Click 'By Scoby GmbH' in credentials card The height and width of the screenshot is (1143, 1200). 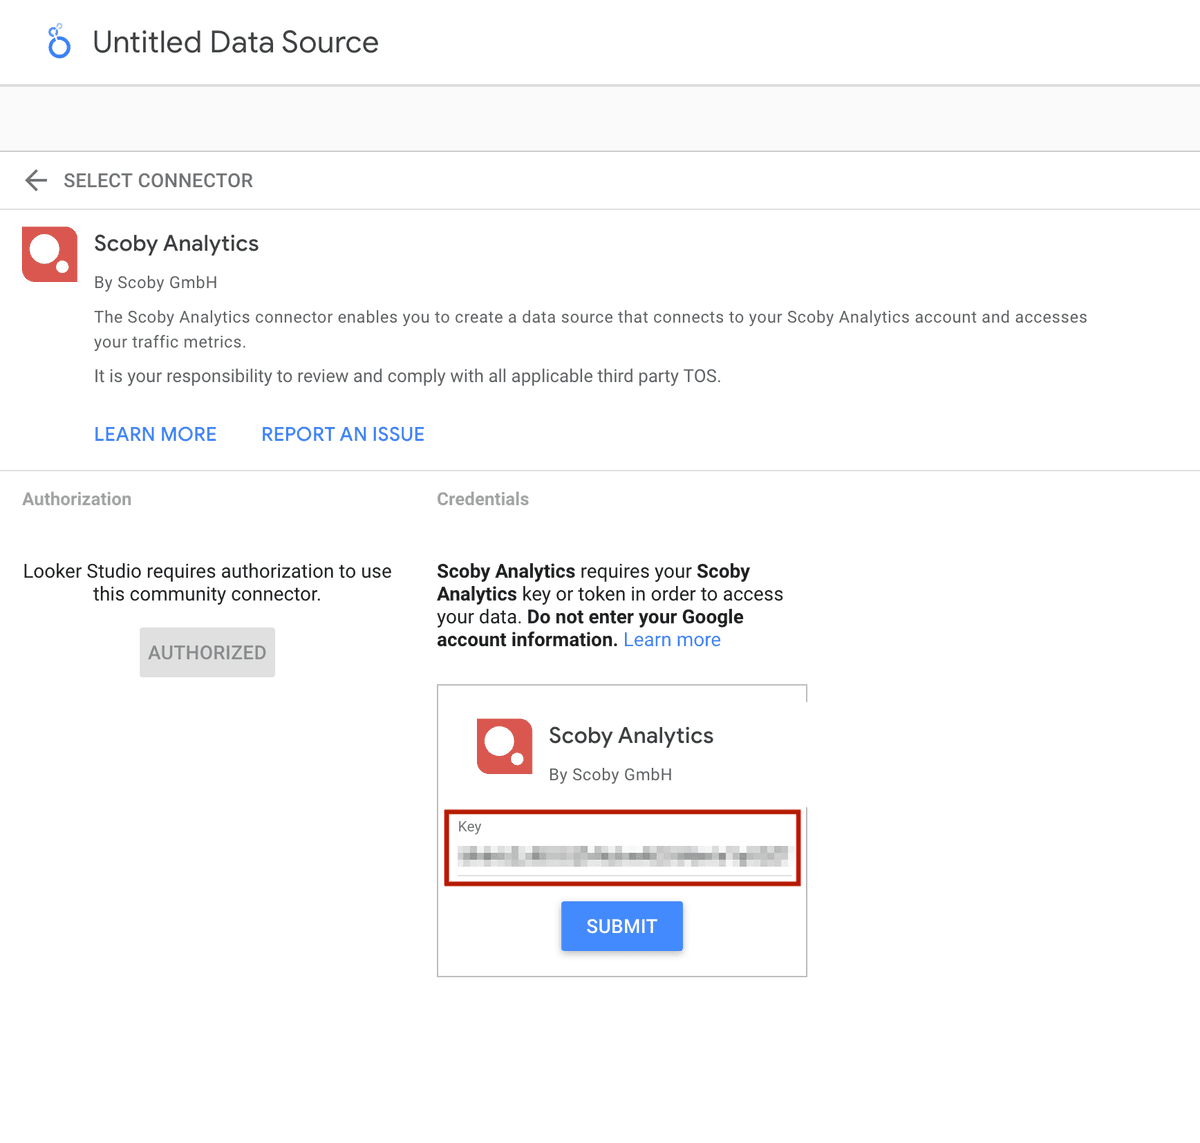click(x=610, y=775)
